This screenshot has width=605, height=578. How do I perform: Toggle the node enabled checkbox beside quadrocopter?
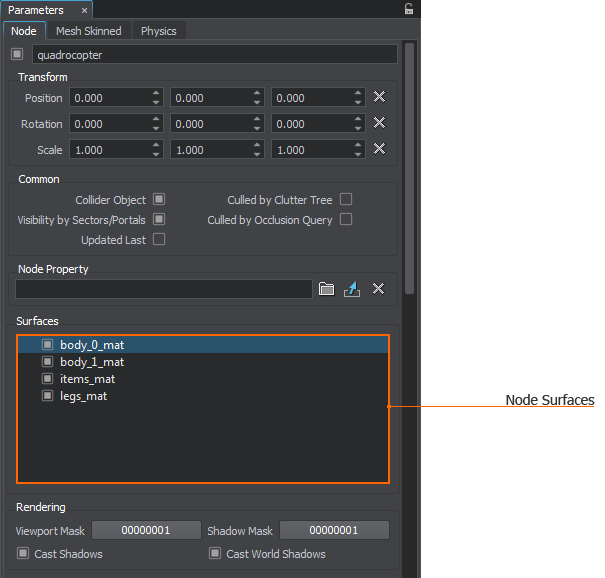tap(17, 54)
